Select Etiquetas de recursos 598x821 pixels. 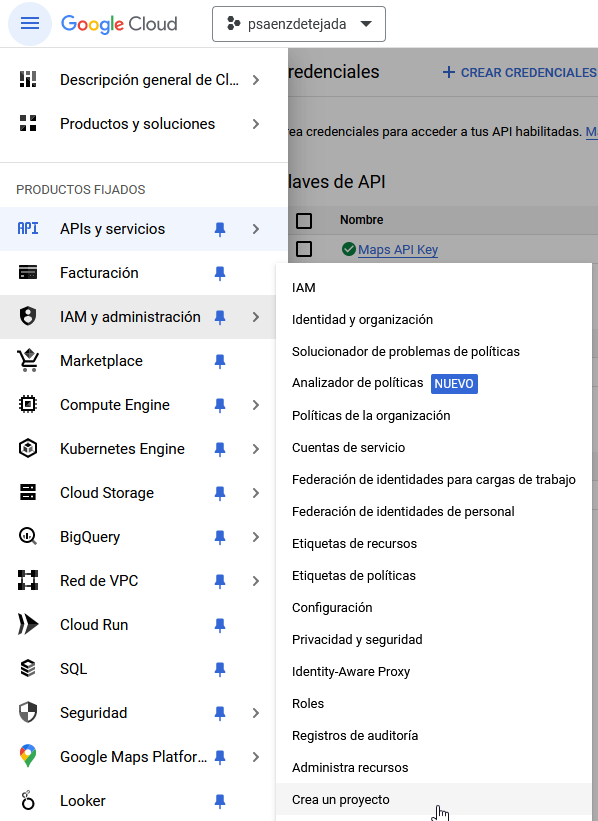tap(434, 543)
